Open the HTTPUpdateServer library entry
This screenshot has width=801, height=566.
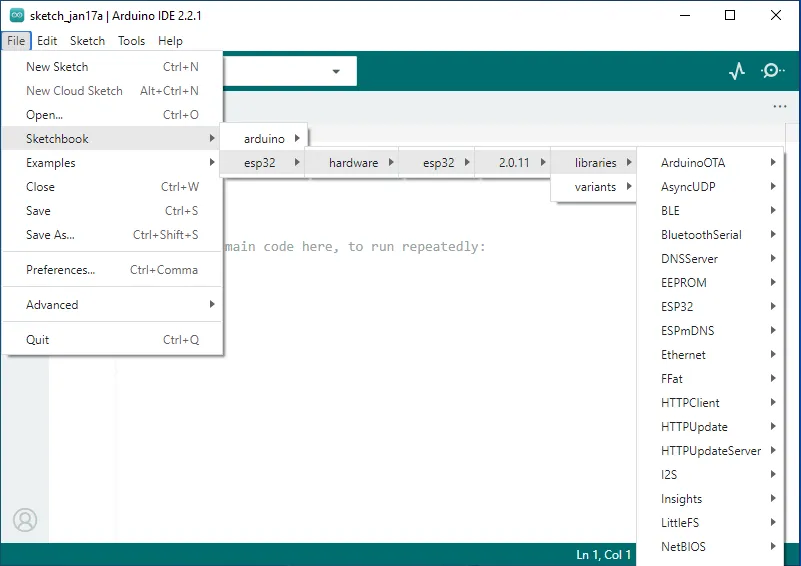pos(710,451)
